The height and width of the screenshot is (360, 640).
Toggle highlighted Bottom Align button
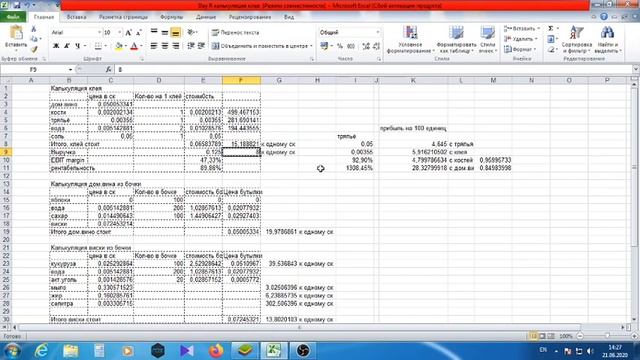click(x=176, y=32)
